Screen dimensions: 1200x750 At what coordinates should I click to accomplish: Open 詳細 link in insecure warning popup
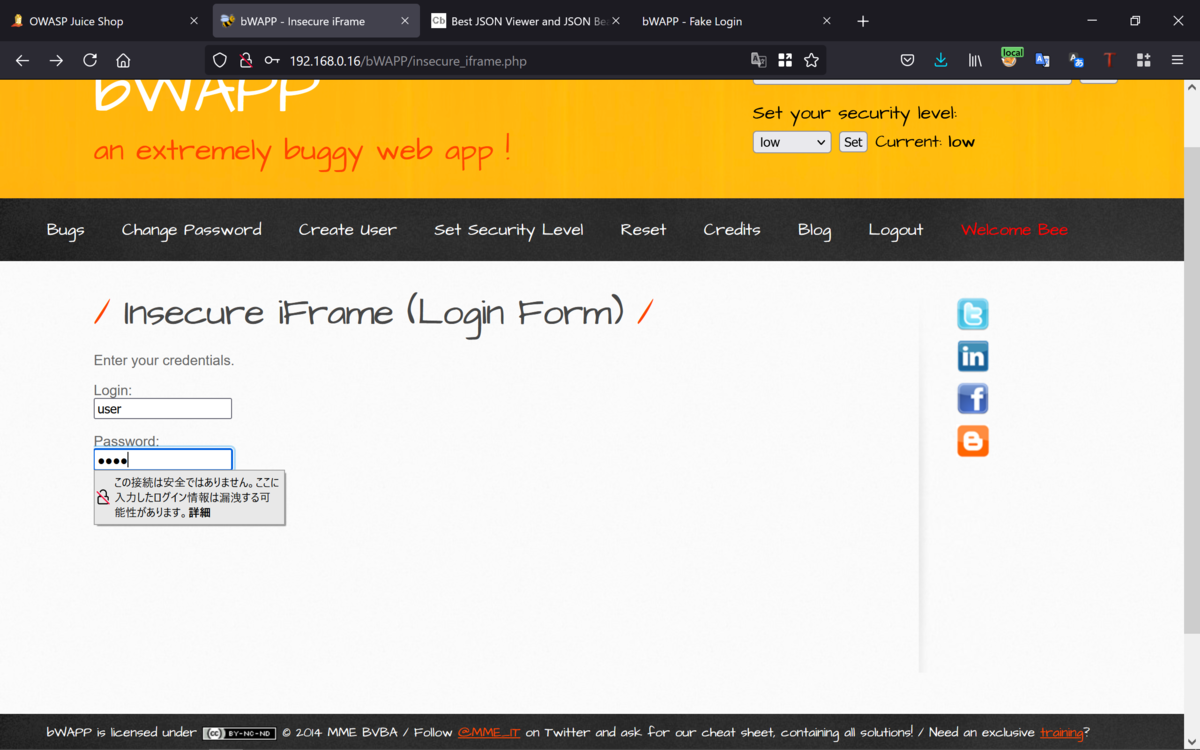pos(200,513)
